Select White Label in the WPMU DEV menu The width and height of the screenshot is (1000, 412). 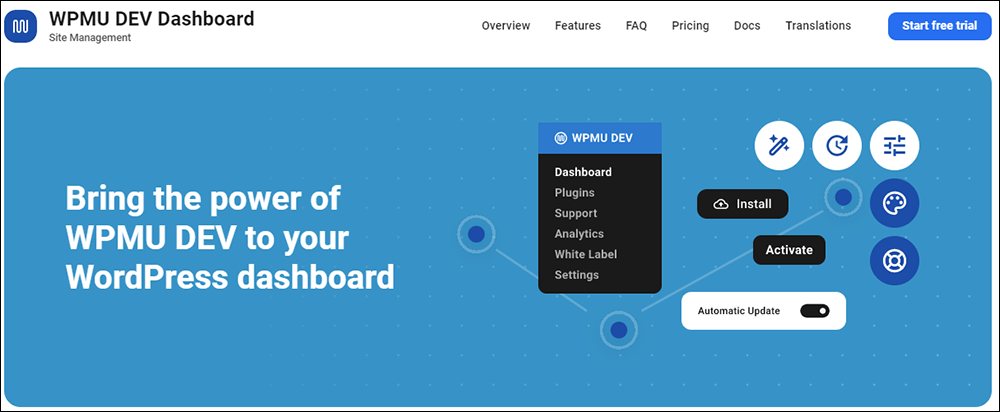[585, 254]
